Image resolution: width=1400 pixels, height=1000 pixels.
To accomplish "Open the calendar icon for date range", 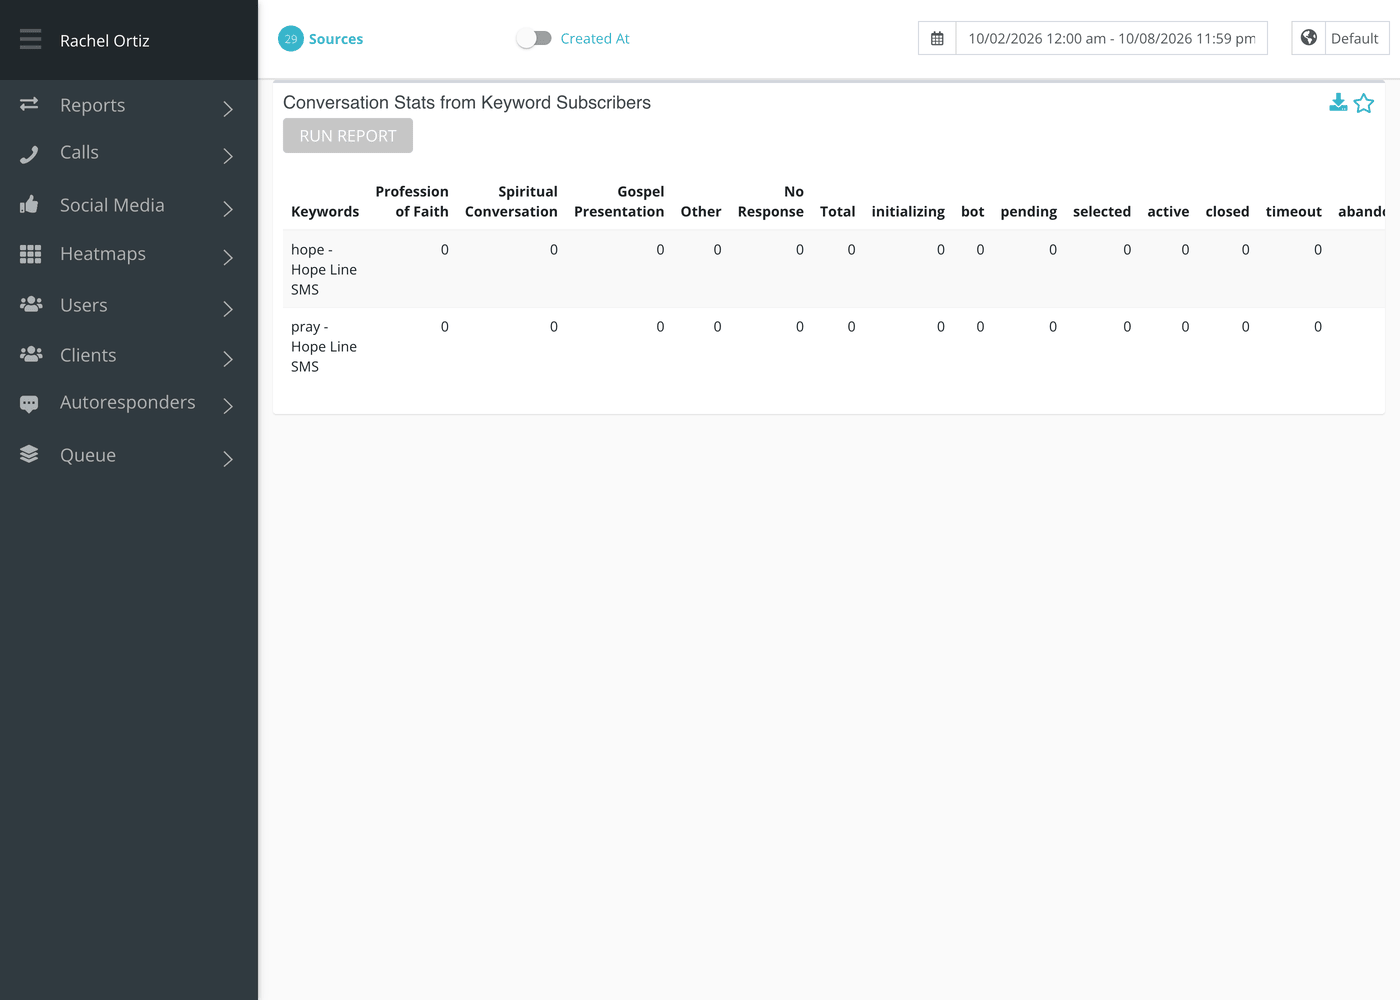I will click(x=937, y=38).
